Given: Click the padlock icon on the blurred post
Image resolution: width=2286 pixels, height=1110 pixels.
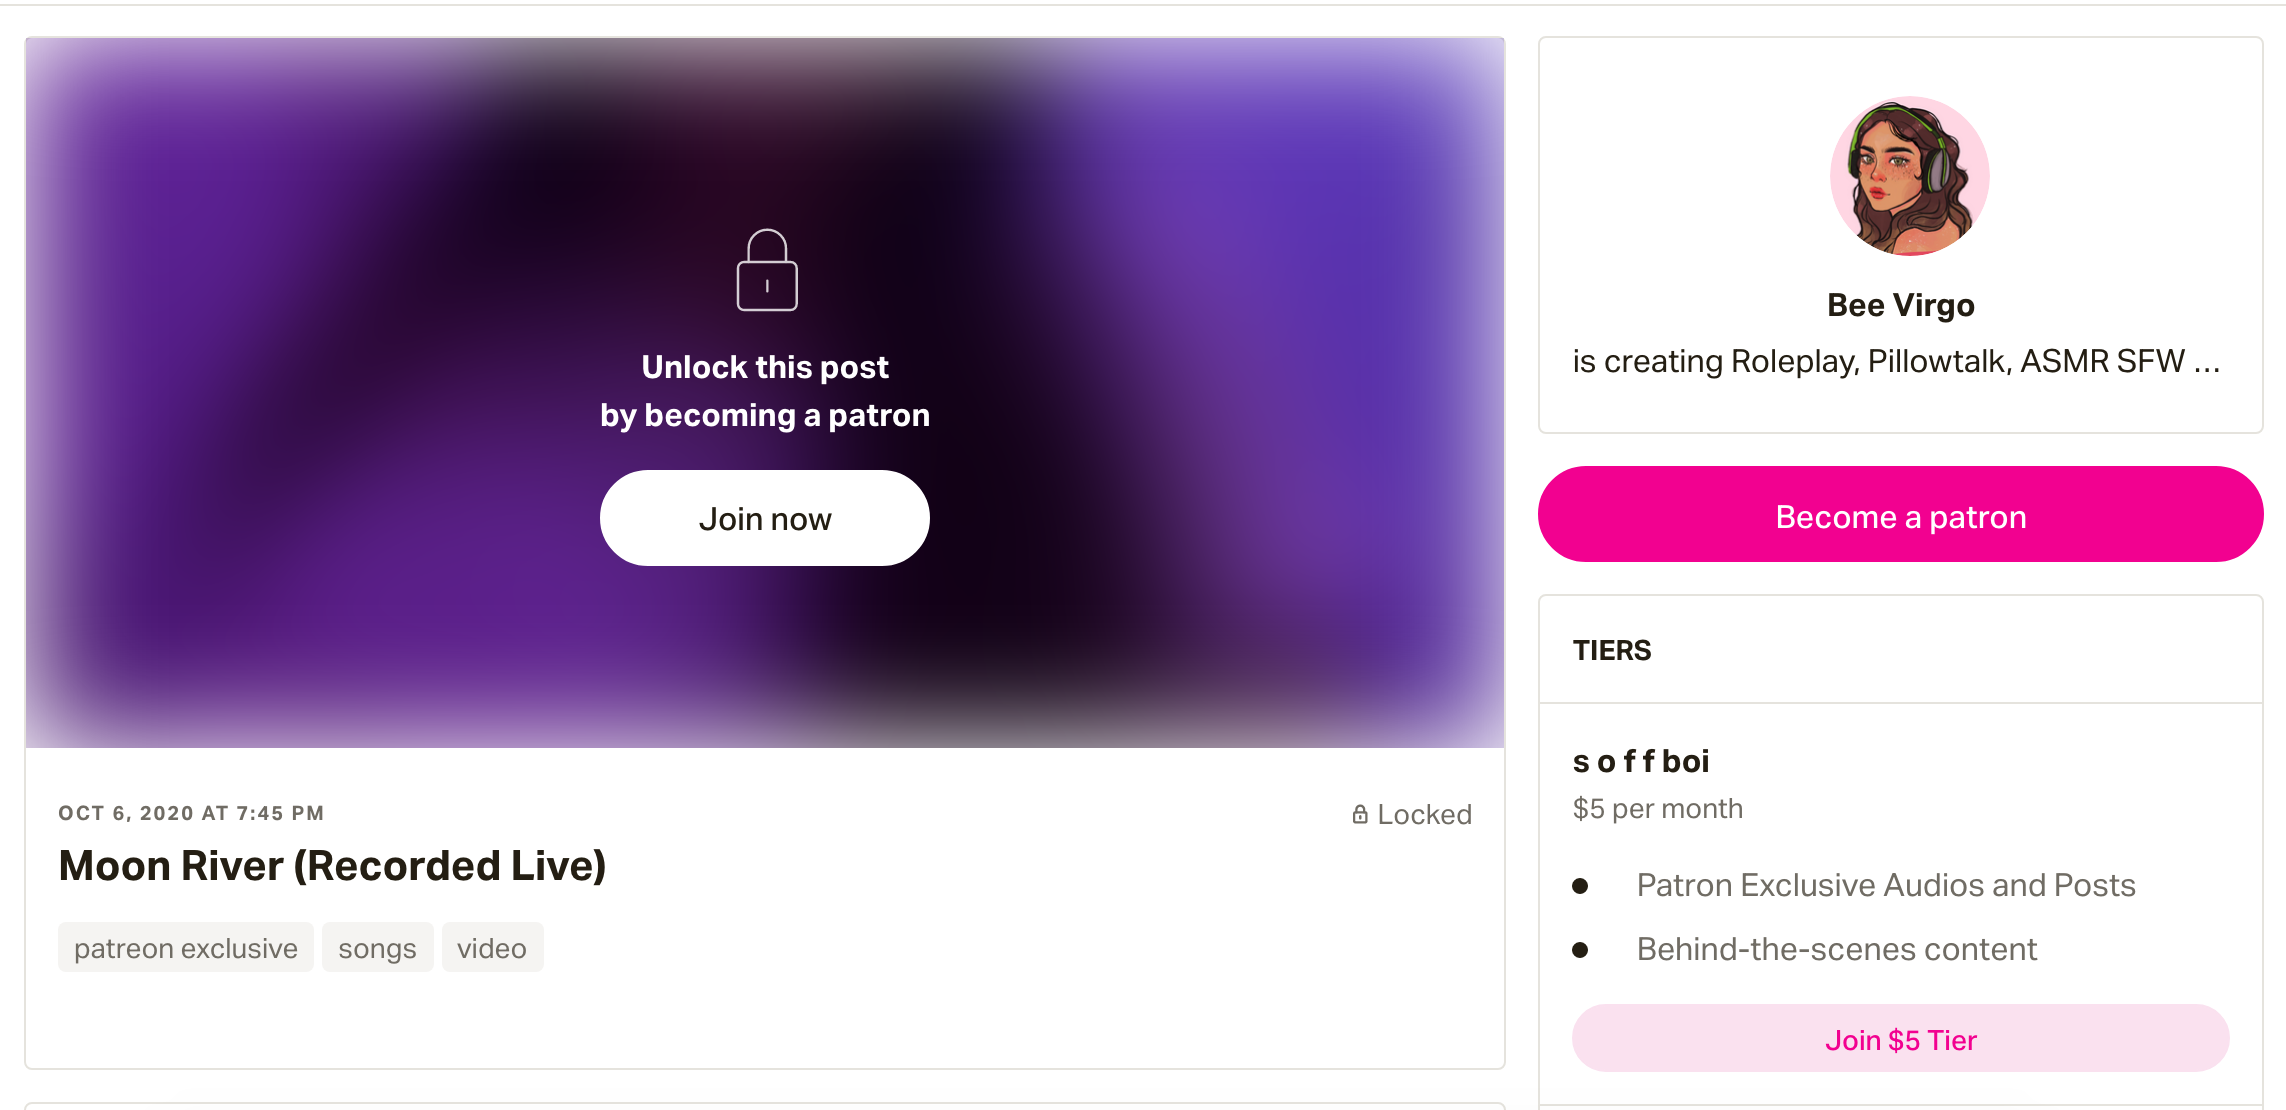Looking at the screenshot, I should click(x=767, y=271).
